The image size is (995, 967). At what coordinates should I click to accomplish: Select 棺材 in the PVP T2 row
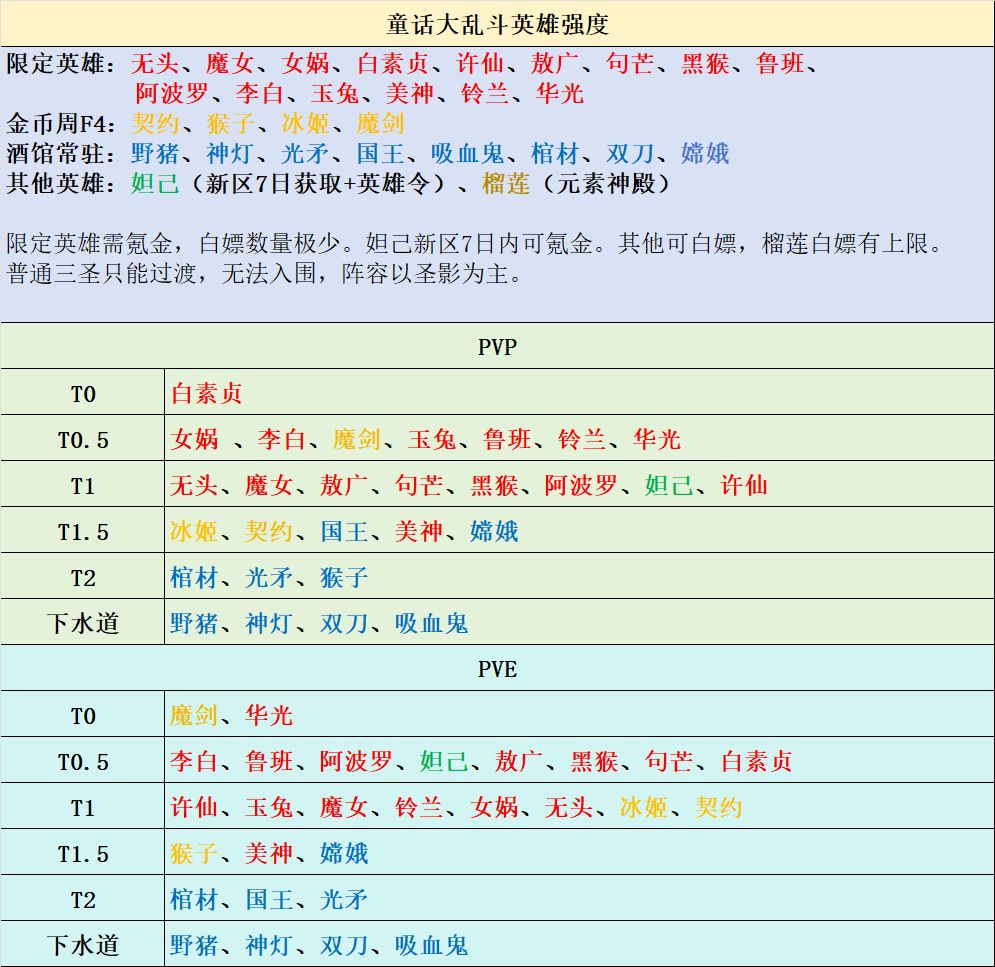pos(194,577)
